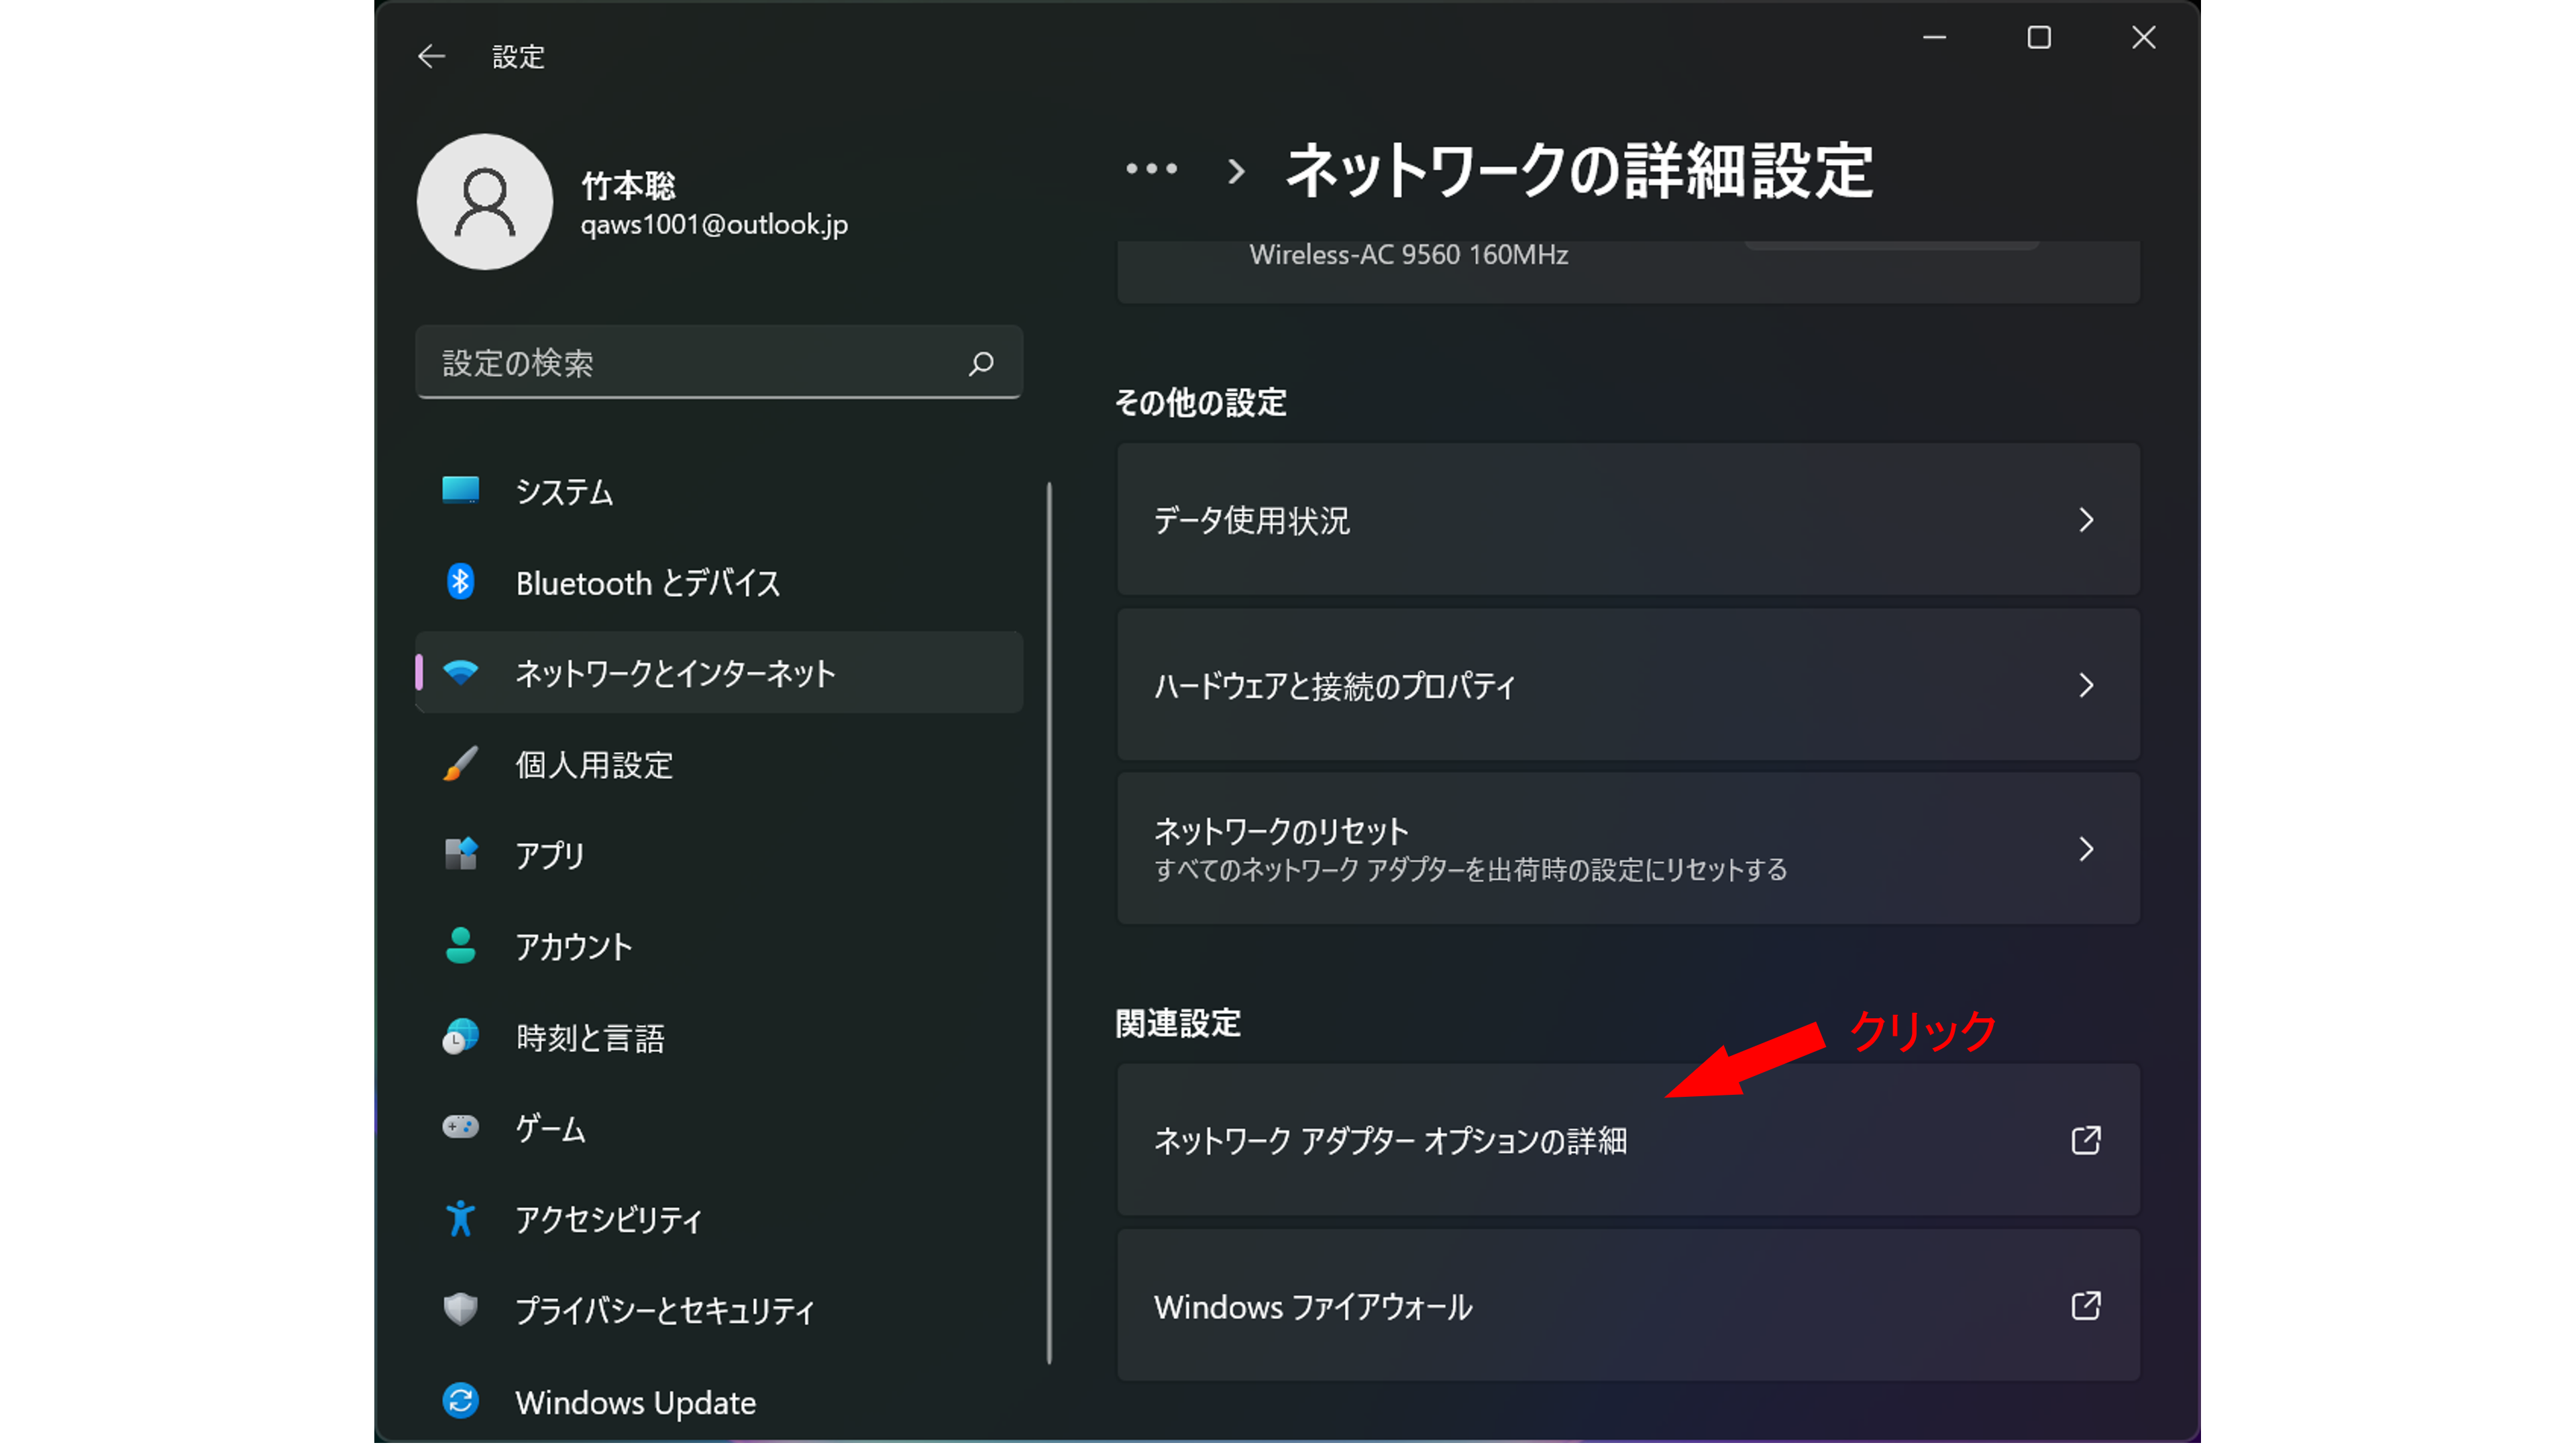Click the 設定の検索 search field
This screenshot has width=2576, height=1449.
(x=690, y=363)
